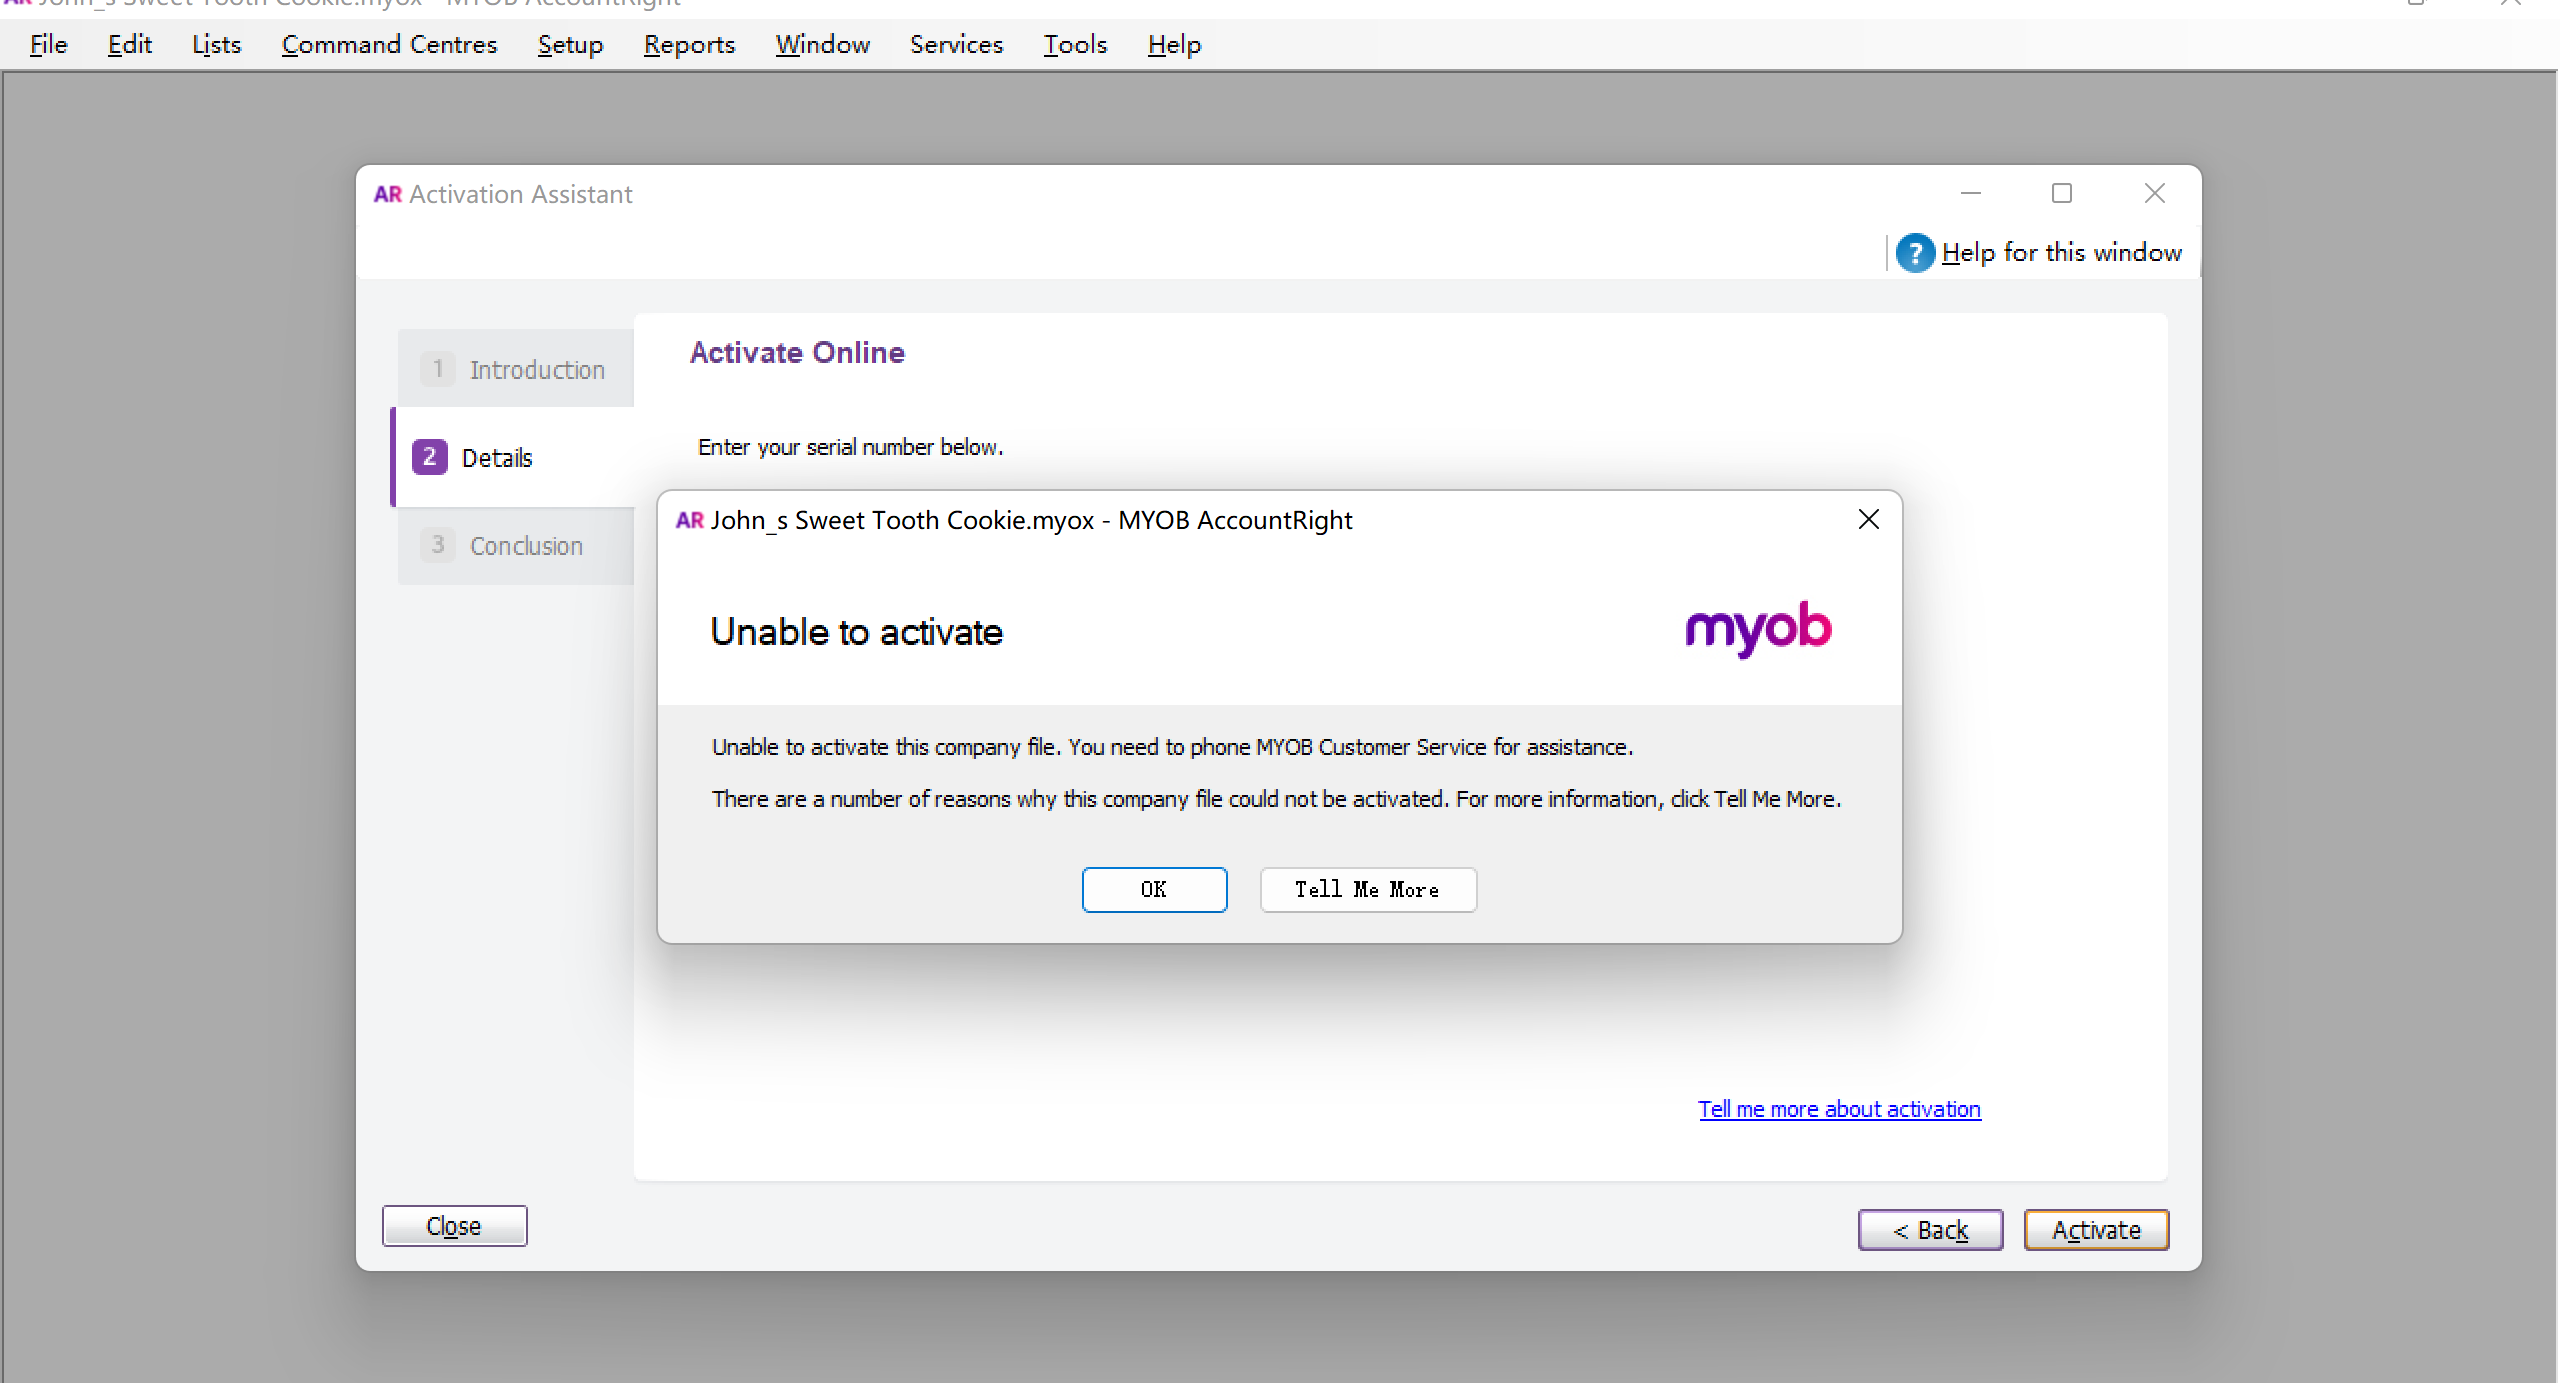Click the blue question mark help icon
This screenshot has width=2560, height=1383.
[1915, 252]
